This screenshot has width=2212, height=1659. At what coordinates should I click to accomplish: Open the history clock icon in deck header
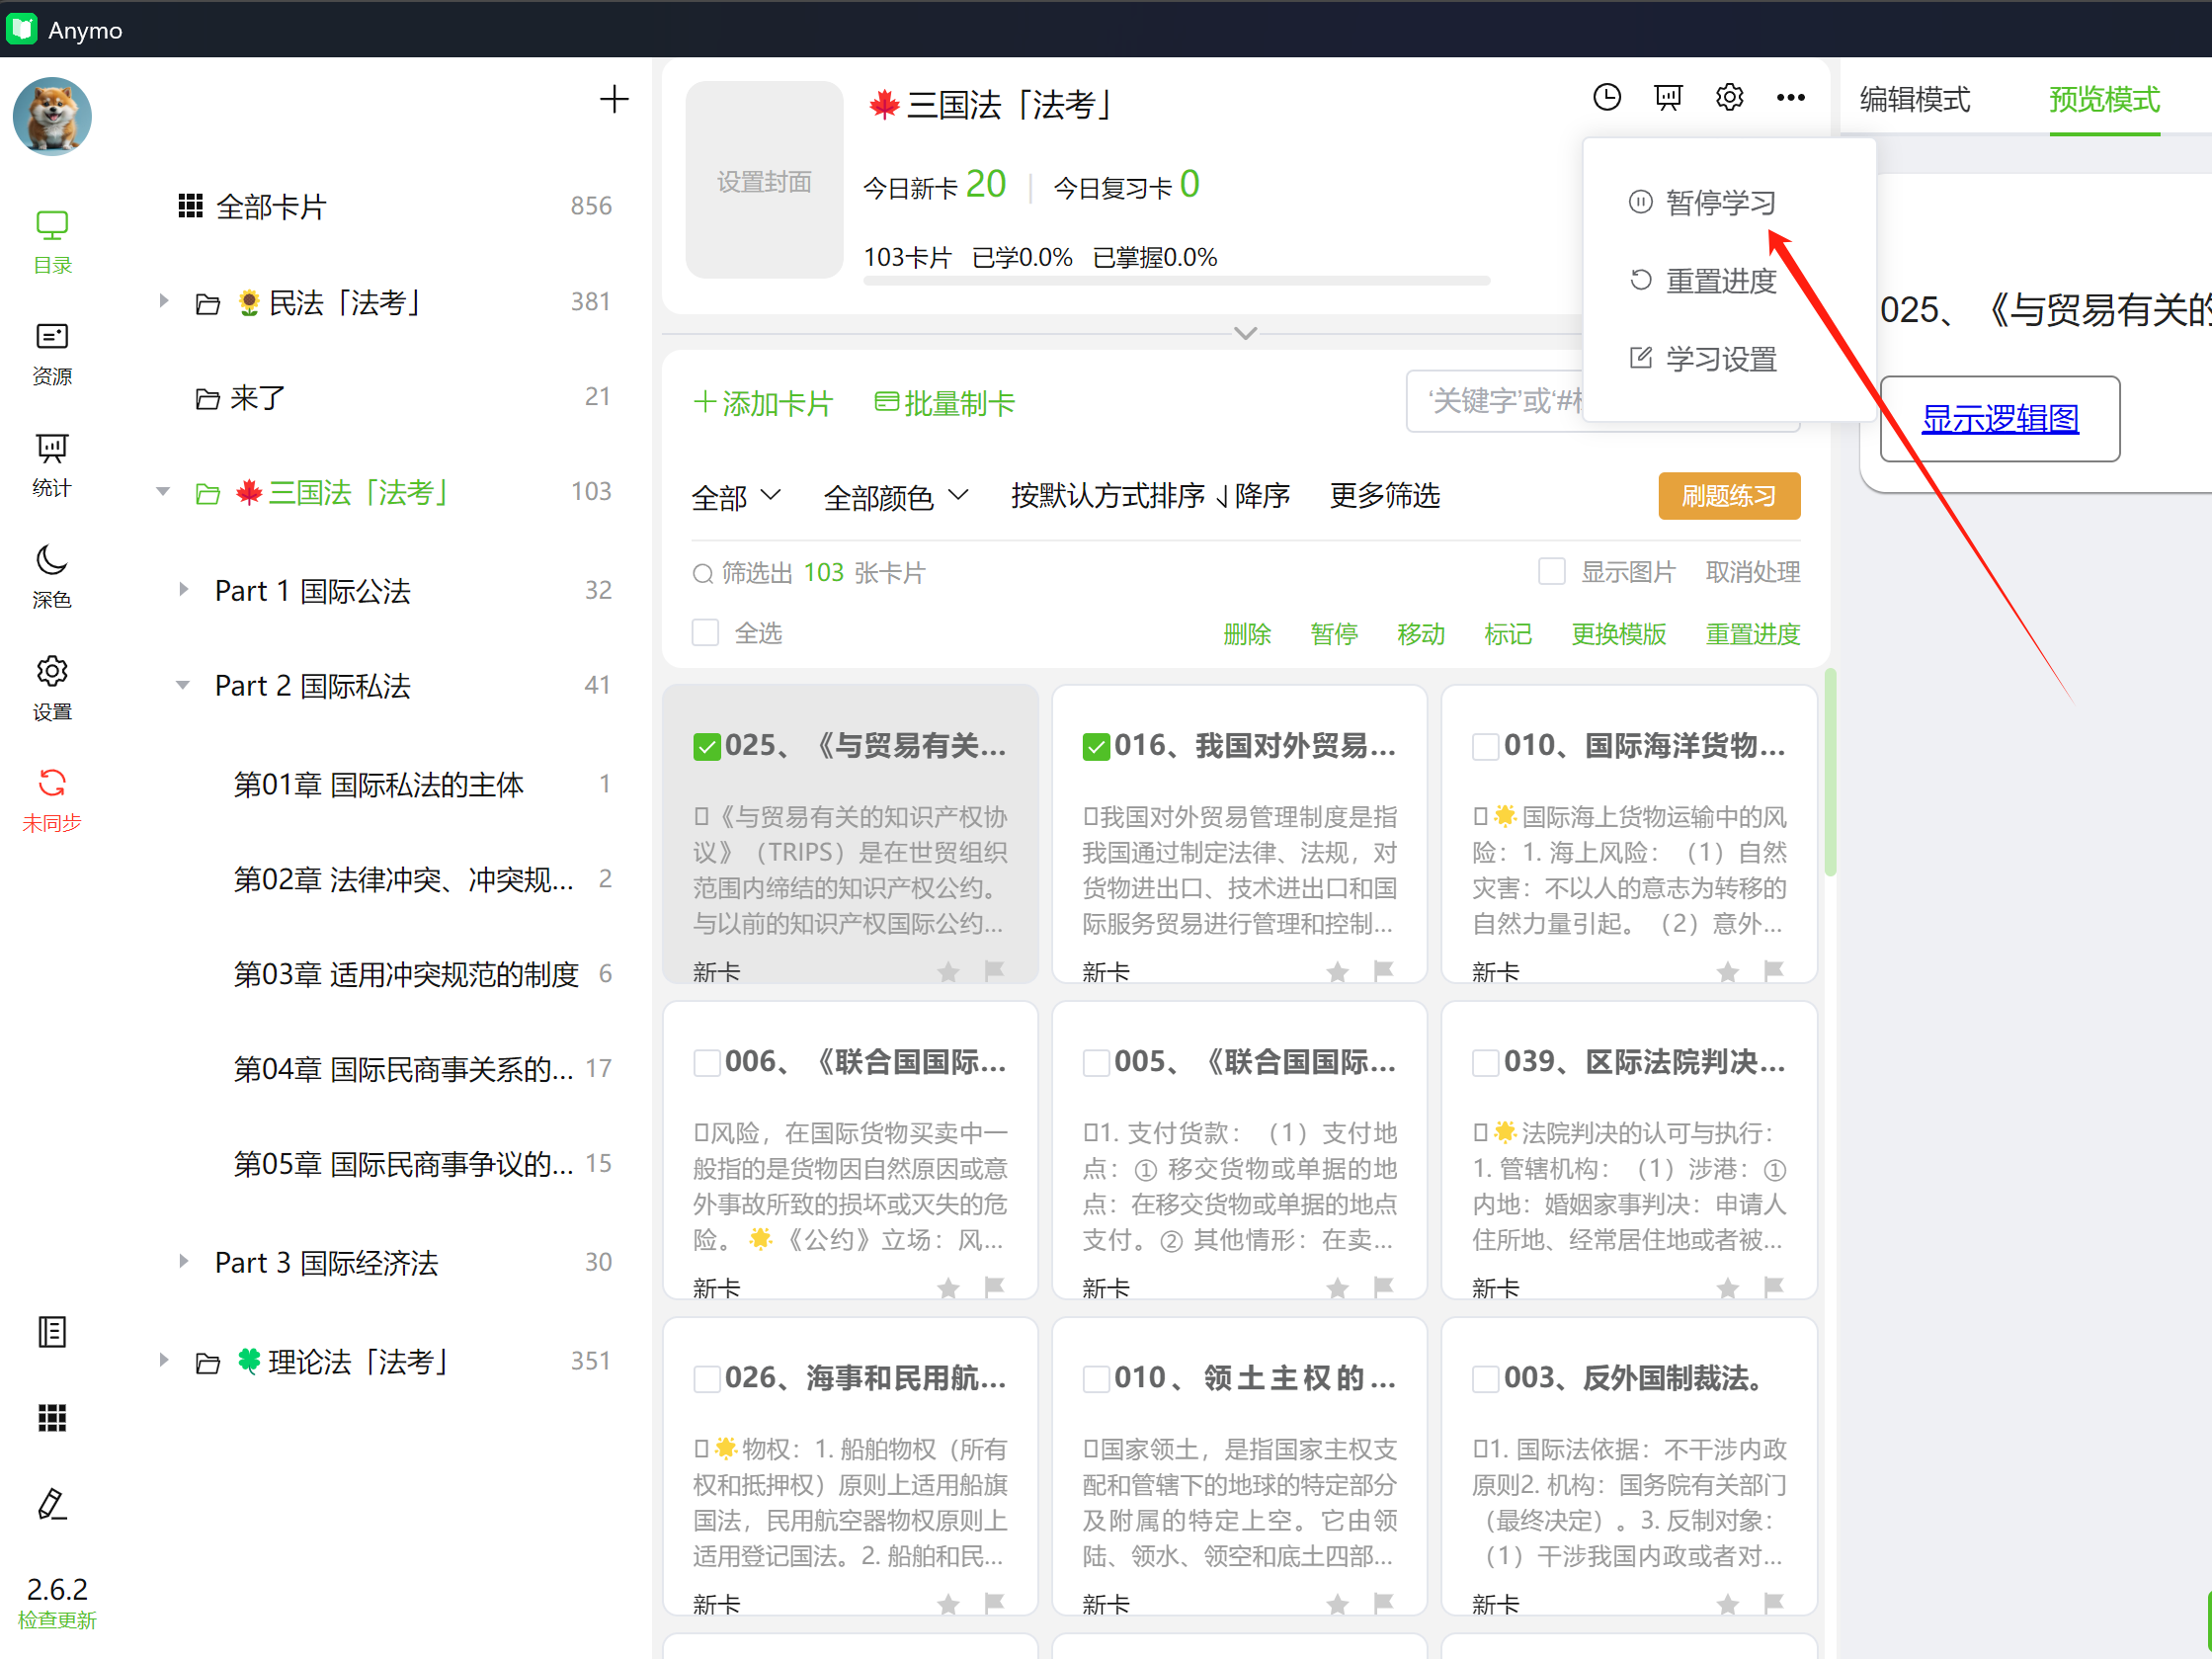click(x=1606, y=97)
